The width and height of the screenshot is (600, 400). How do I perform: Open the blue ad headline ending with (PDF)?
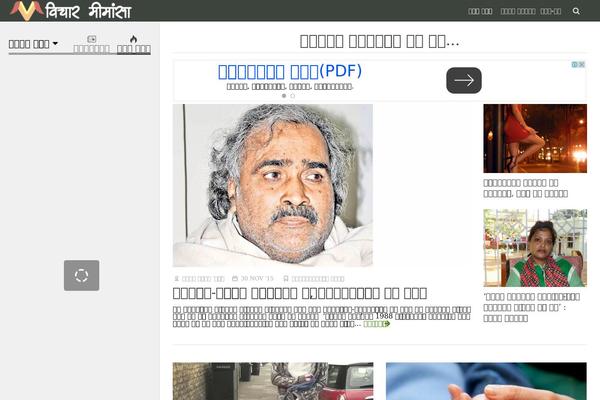pos(290,72)
